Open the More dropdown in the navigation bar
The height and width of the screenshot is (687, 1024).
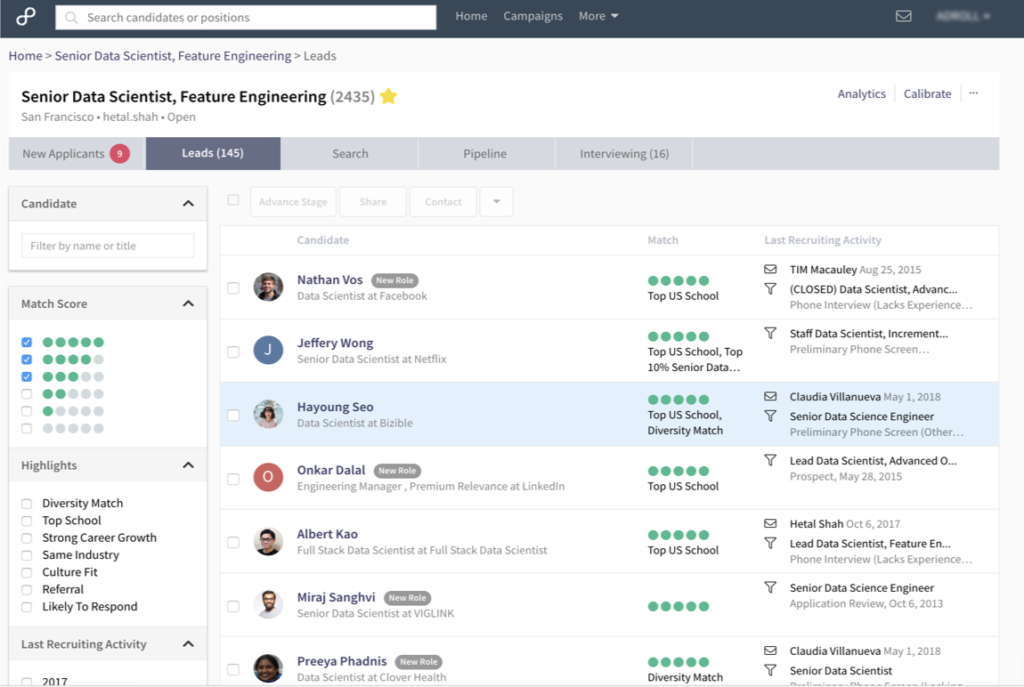coord(598,17)
